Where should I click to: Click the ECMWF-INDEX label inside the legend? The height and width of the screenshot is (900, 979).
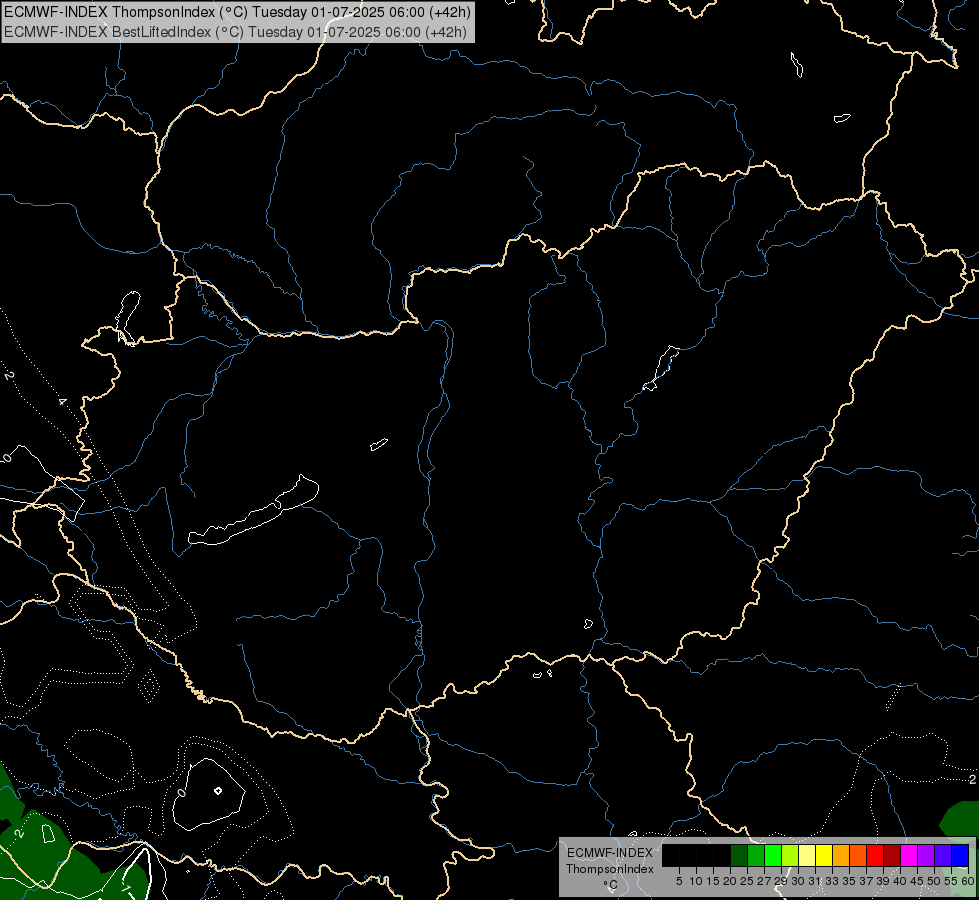[x=609, y=853]
